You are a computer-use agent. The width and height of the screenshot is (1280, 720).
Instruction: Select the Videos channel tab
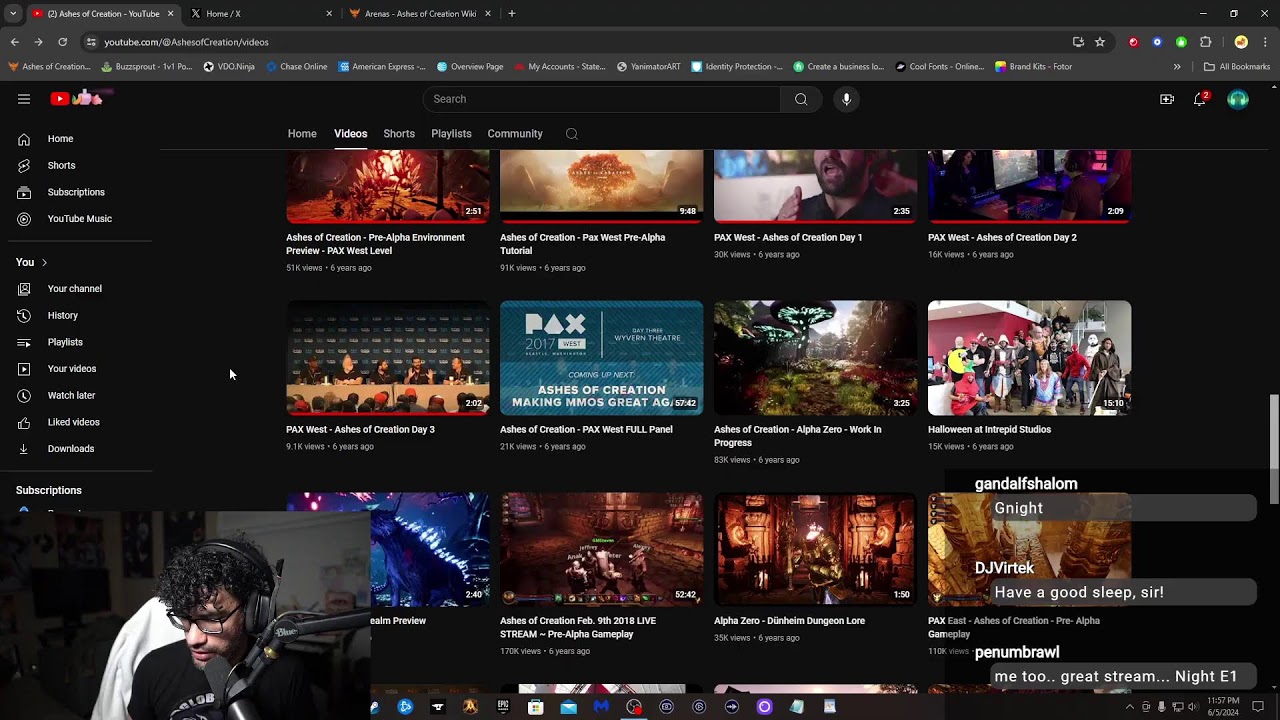tap(350, 134)
